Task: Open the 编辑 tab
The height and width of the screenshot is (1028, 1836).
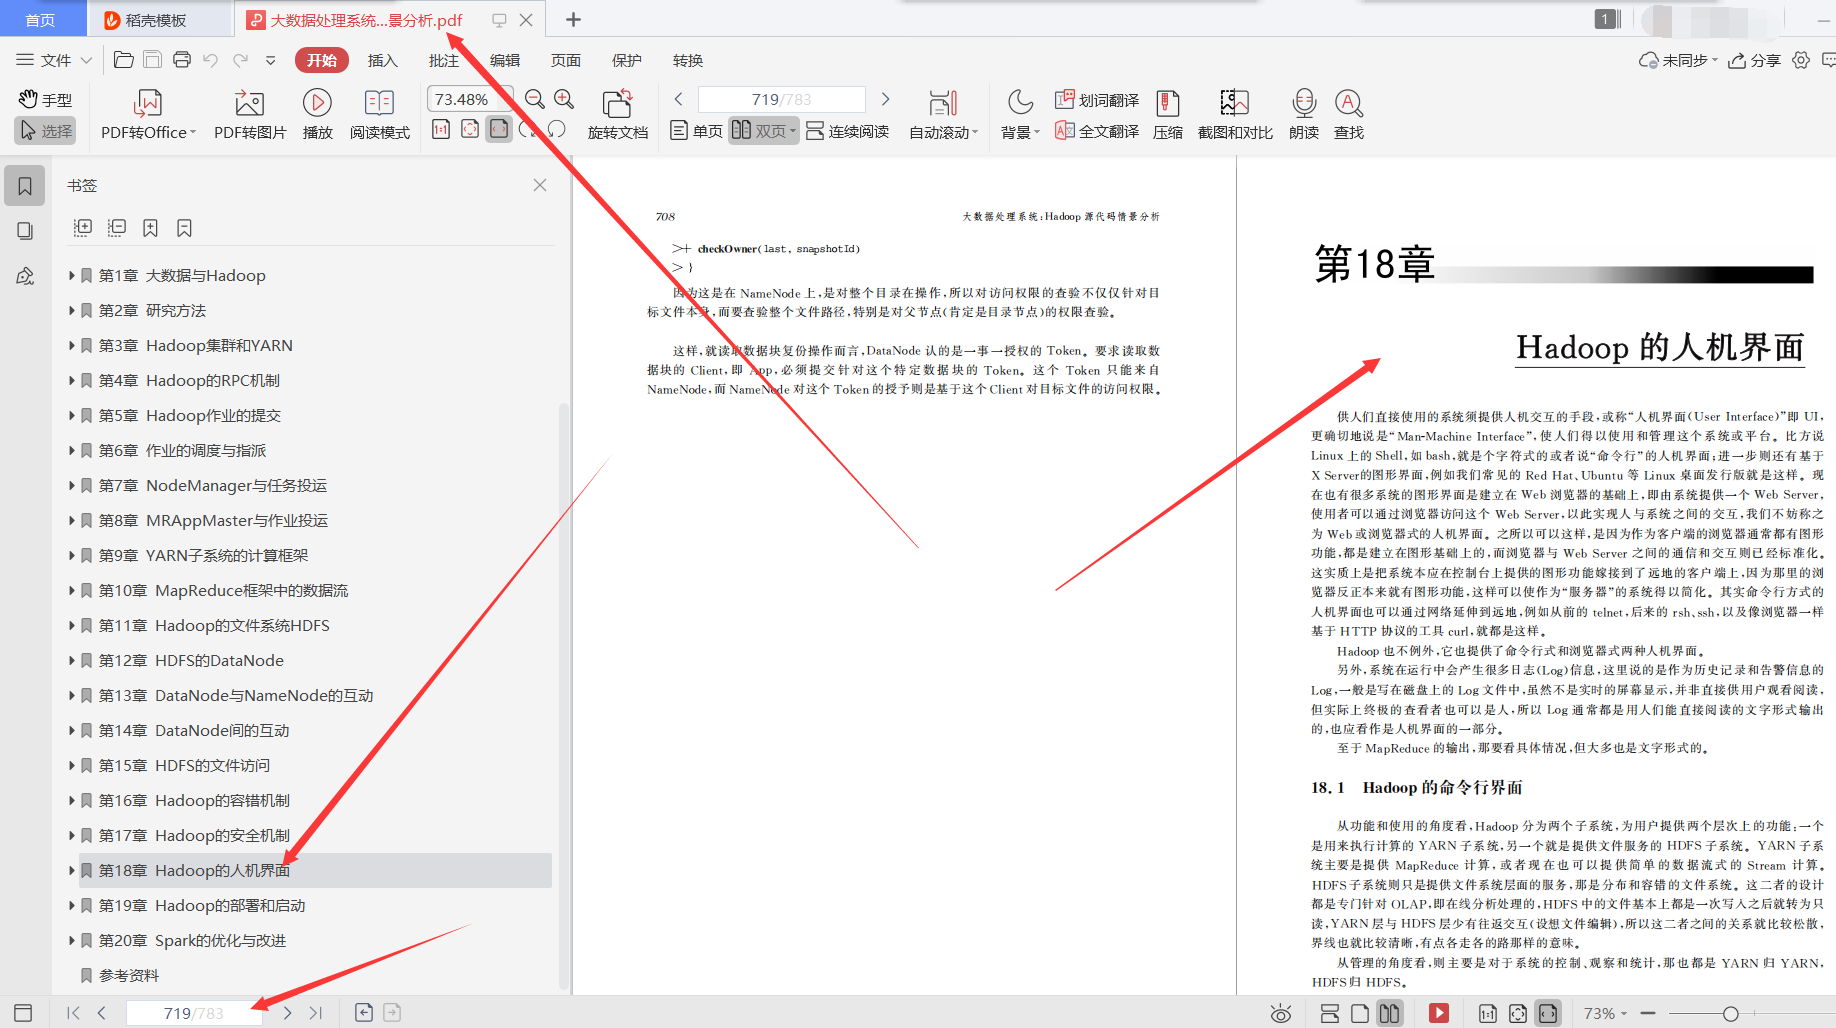Action: click(x=505, y=60)
